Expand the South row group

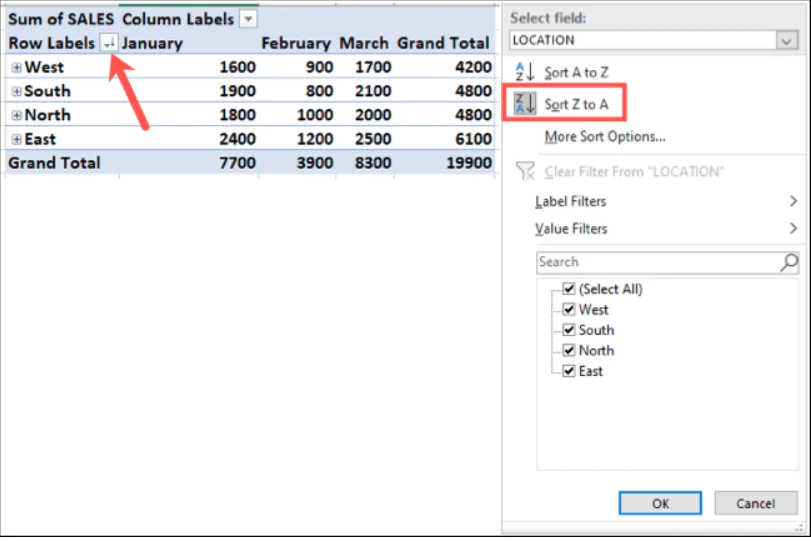pyautogui.click(x=17, y=91)
